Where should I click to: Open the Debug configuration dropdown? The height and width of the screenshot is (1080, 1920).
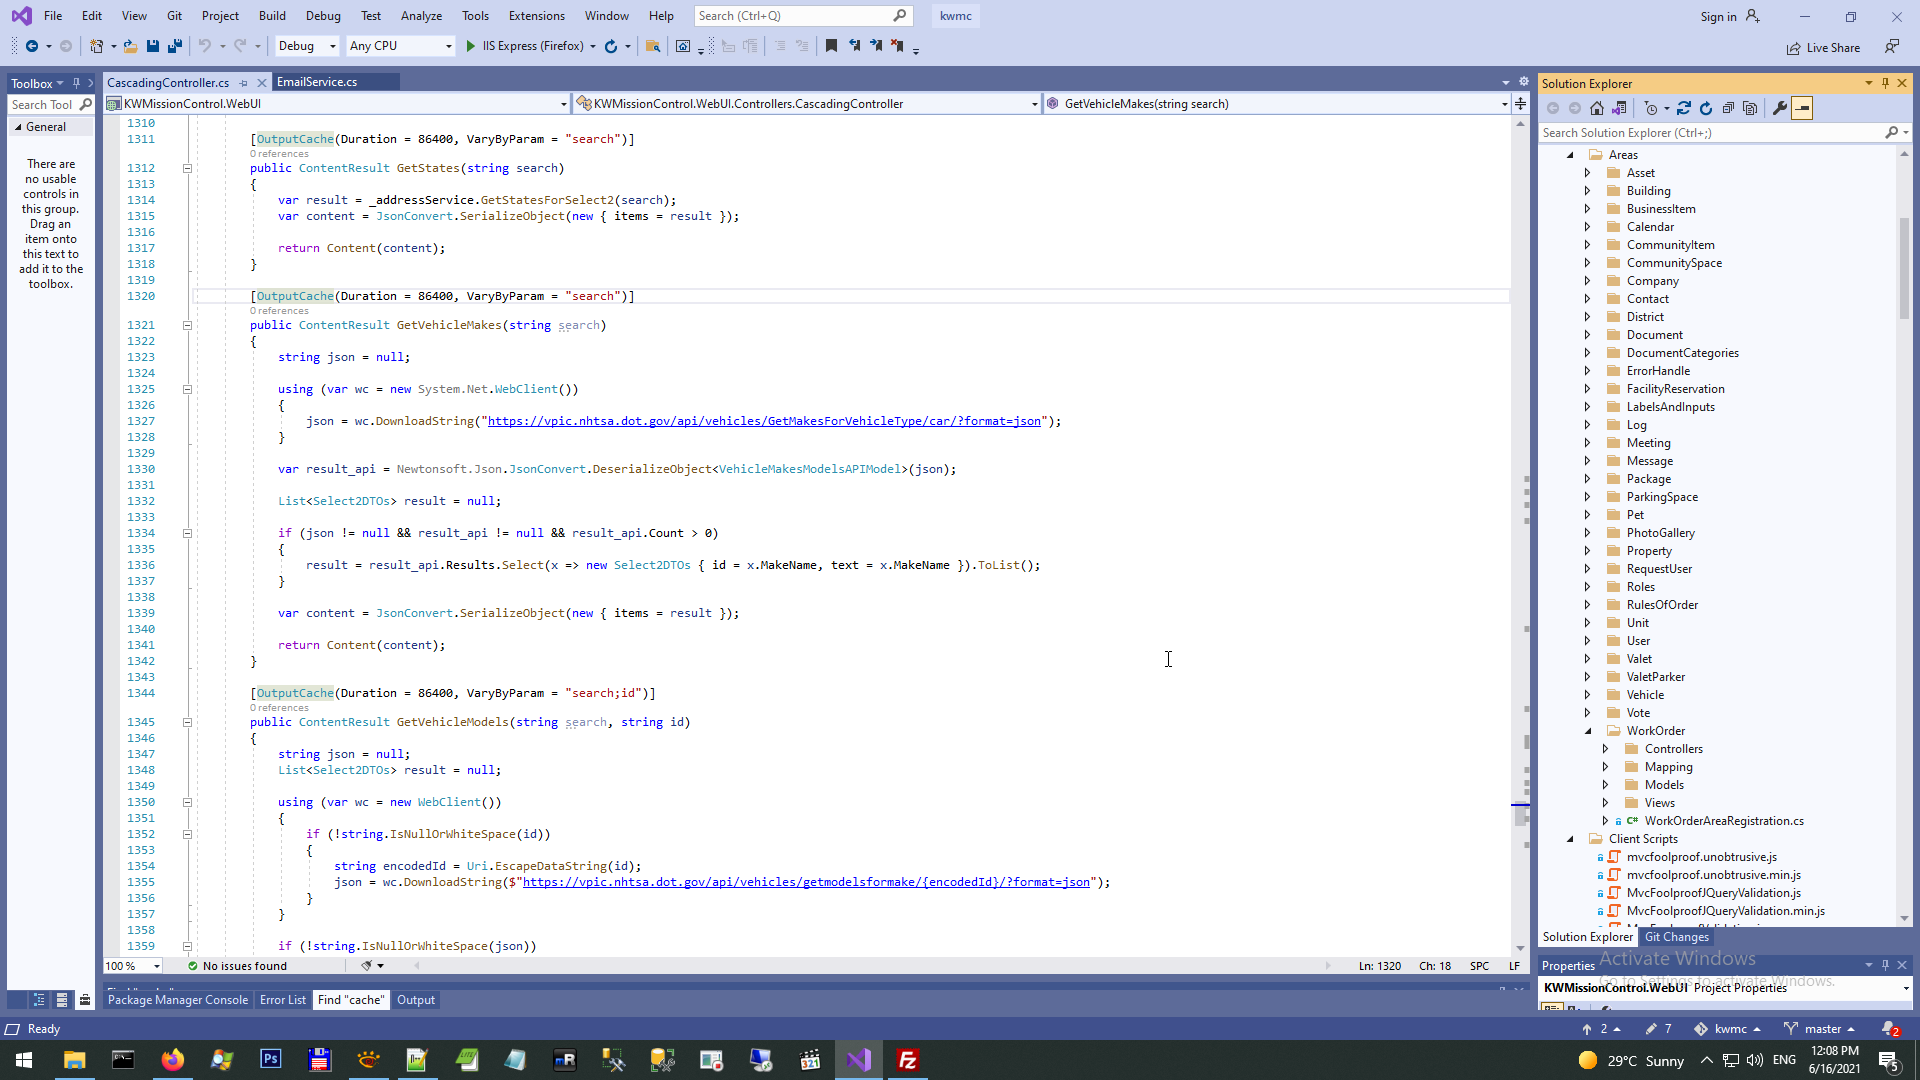click(x=307, y=46)
